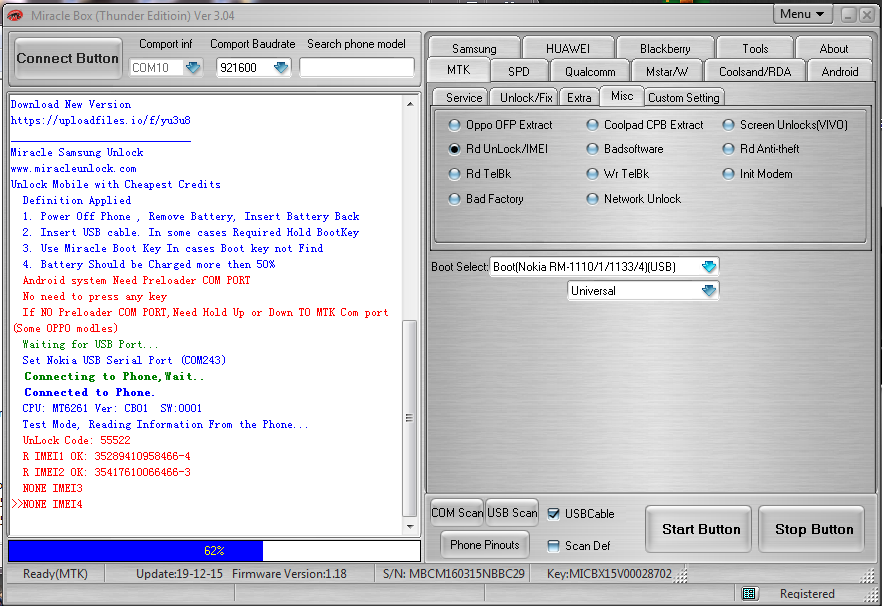Viewport: 882px width, 606px height.
Task: Switch to the Blackberry tab
Action: 665,48
